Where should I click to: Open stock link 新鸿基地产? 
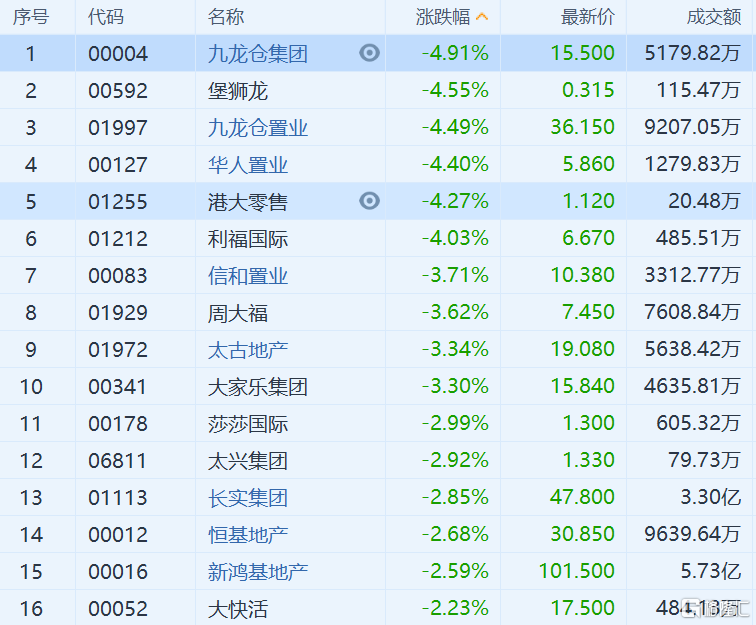click(258, 572)
